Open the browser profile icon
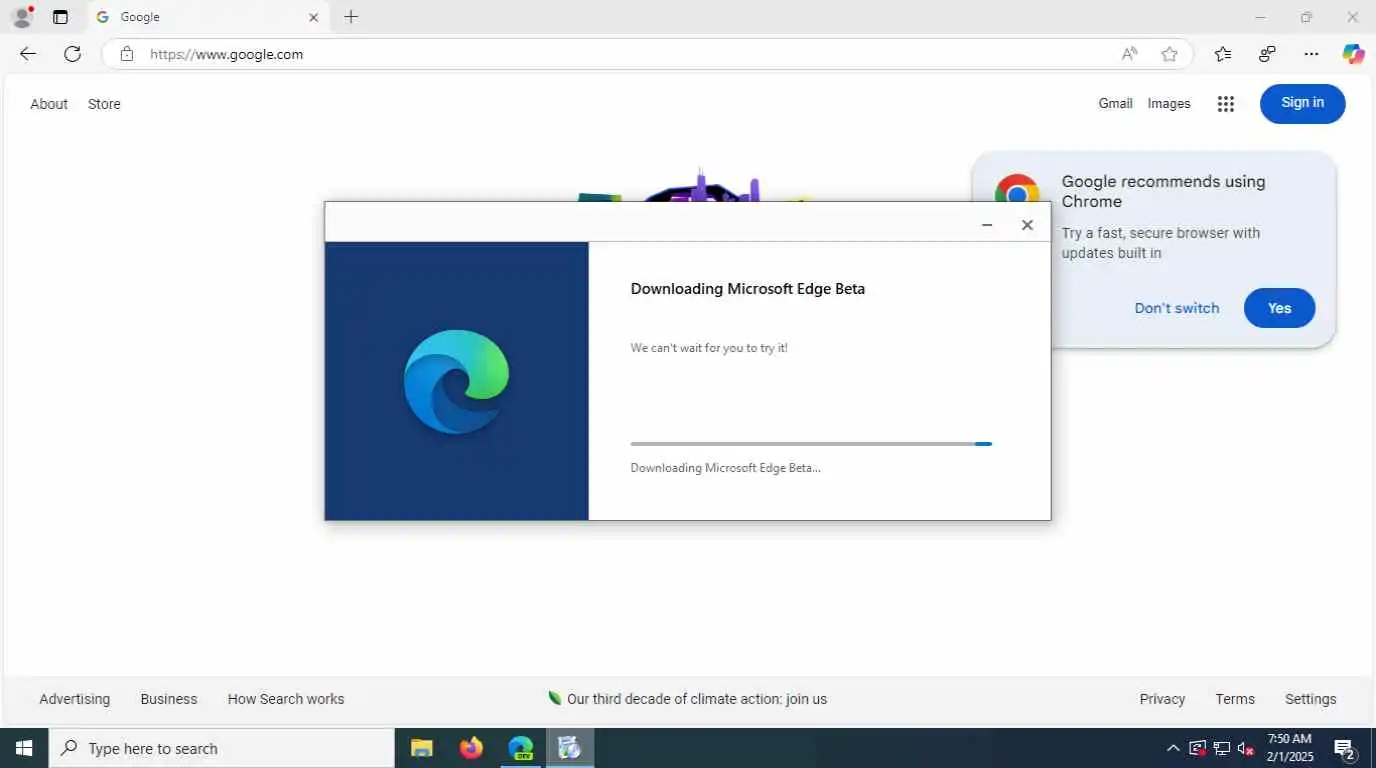Screen dimensions: 1376x768 click(21, 17)
